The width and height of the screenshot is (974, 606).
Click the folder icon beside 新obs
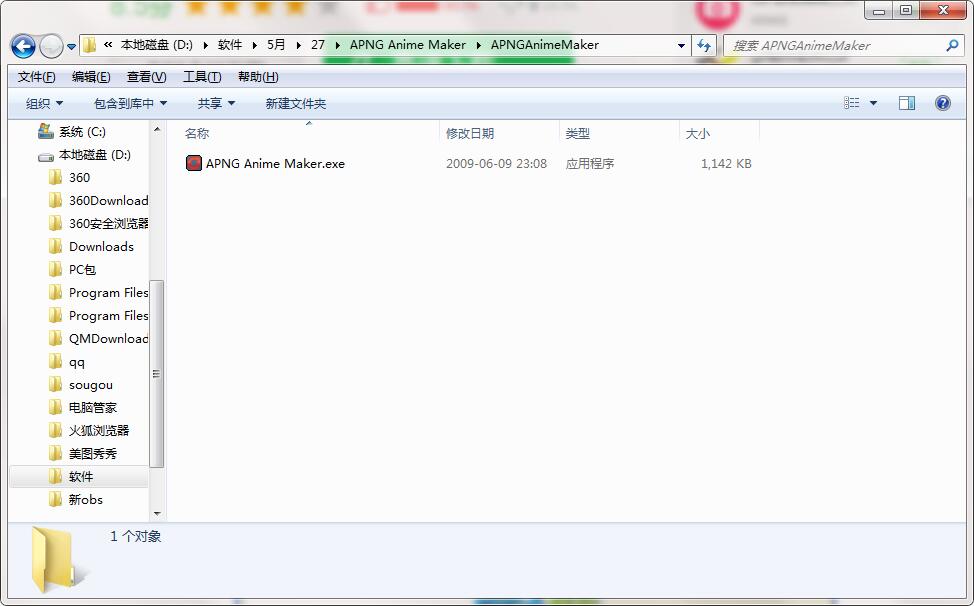coord(55,499)
